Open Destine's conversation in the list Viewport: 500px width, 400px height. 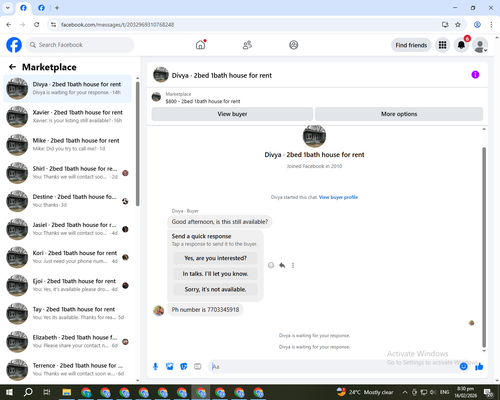click(x=67, y=201)
